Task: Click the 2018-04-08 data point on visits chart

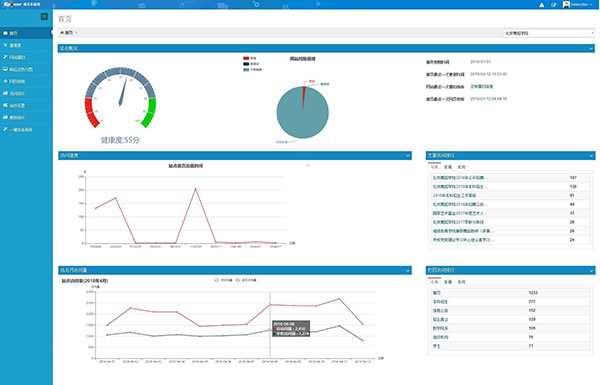Action: (270, 305)
